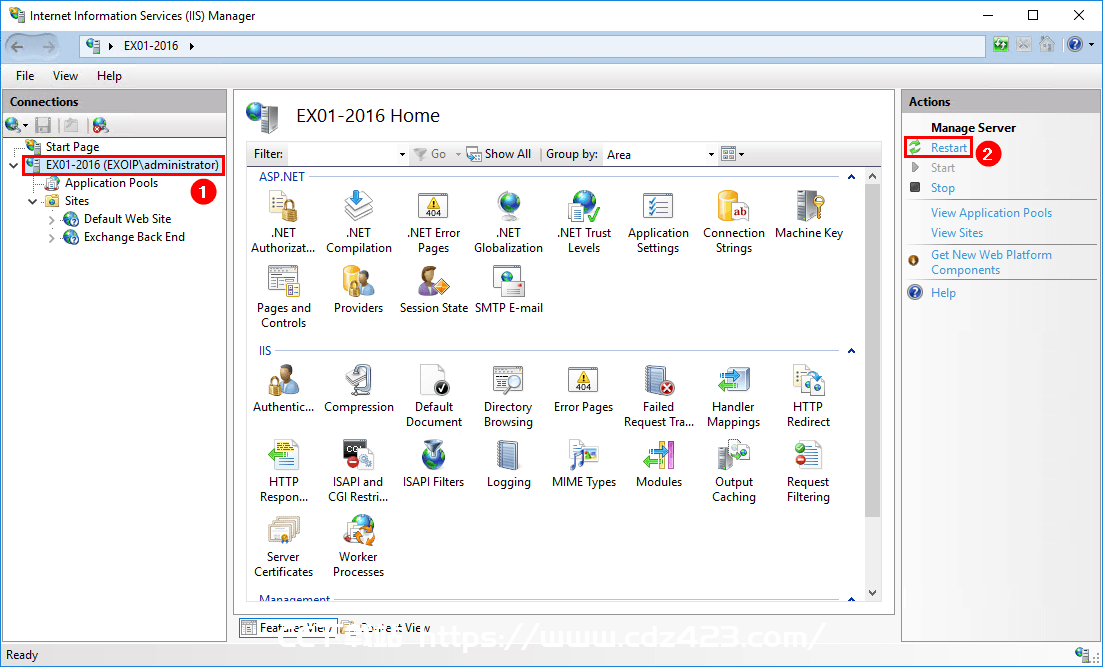The height and width of the screenshot is (667, 1103).
Task: Click the Save connections toolbar icon
Action: [44, 125]
